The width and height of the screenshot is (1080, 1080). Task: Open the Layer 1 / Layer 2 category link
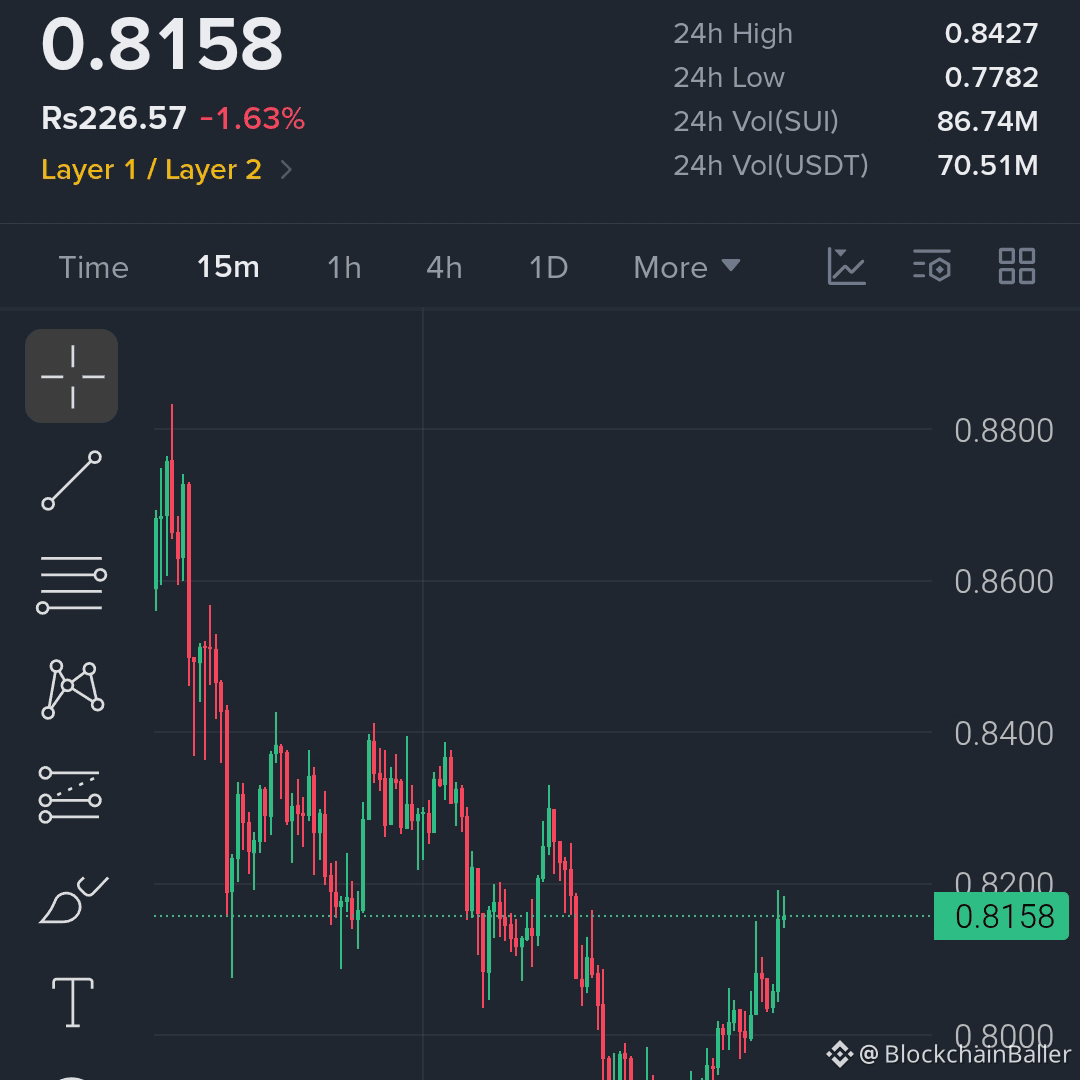click(x=152, y=169)
